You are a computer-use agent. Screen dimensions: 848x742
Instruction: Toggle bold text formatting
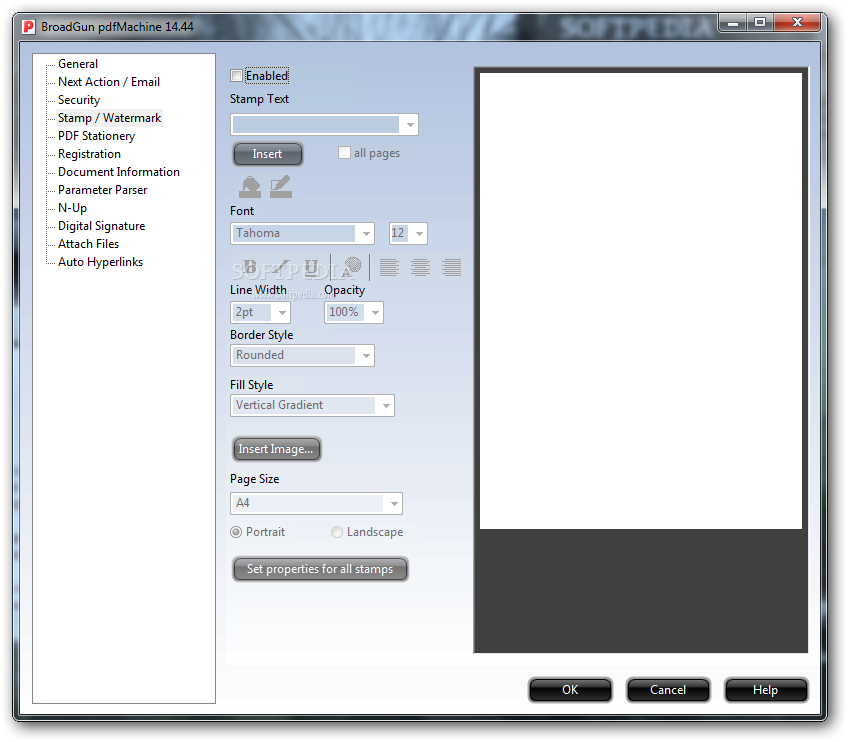pyautogui.click(x=250, y=267)
